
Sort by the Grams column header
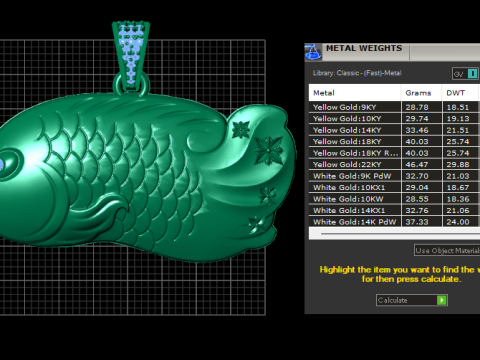(x=421, y=93)
